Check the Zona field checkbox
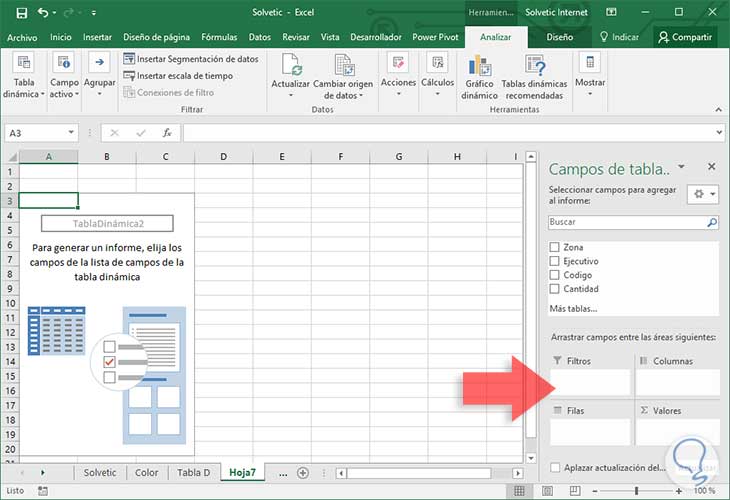The image size is (730, 500). pyautogui.click(x=555, y=247)
